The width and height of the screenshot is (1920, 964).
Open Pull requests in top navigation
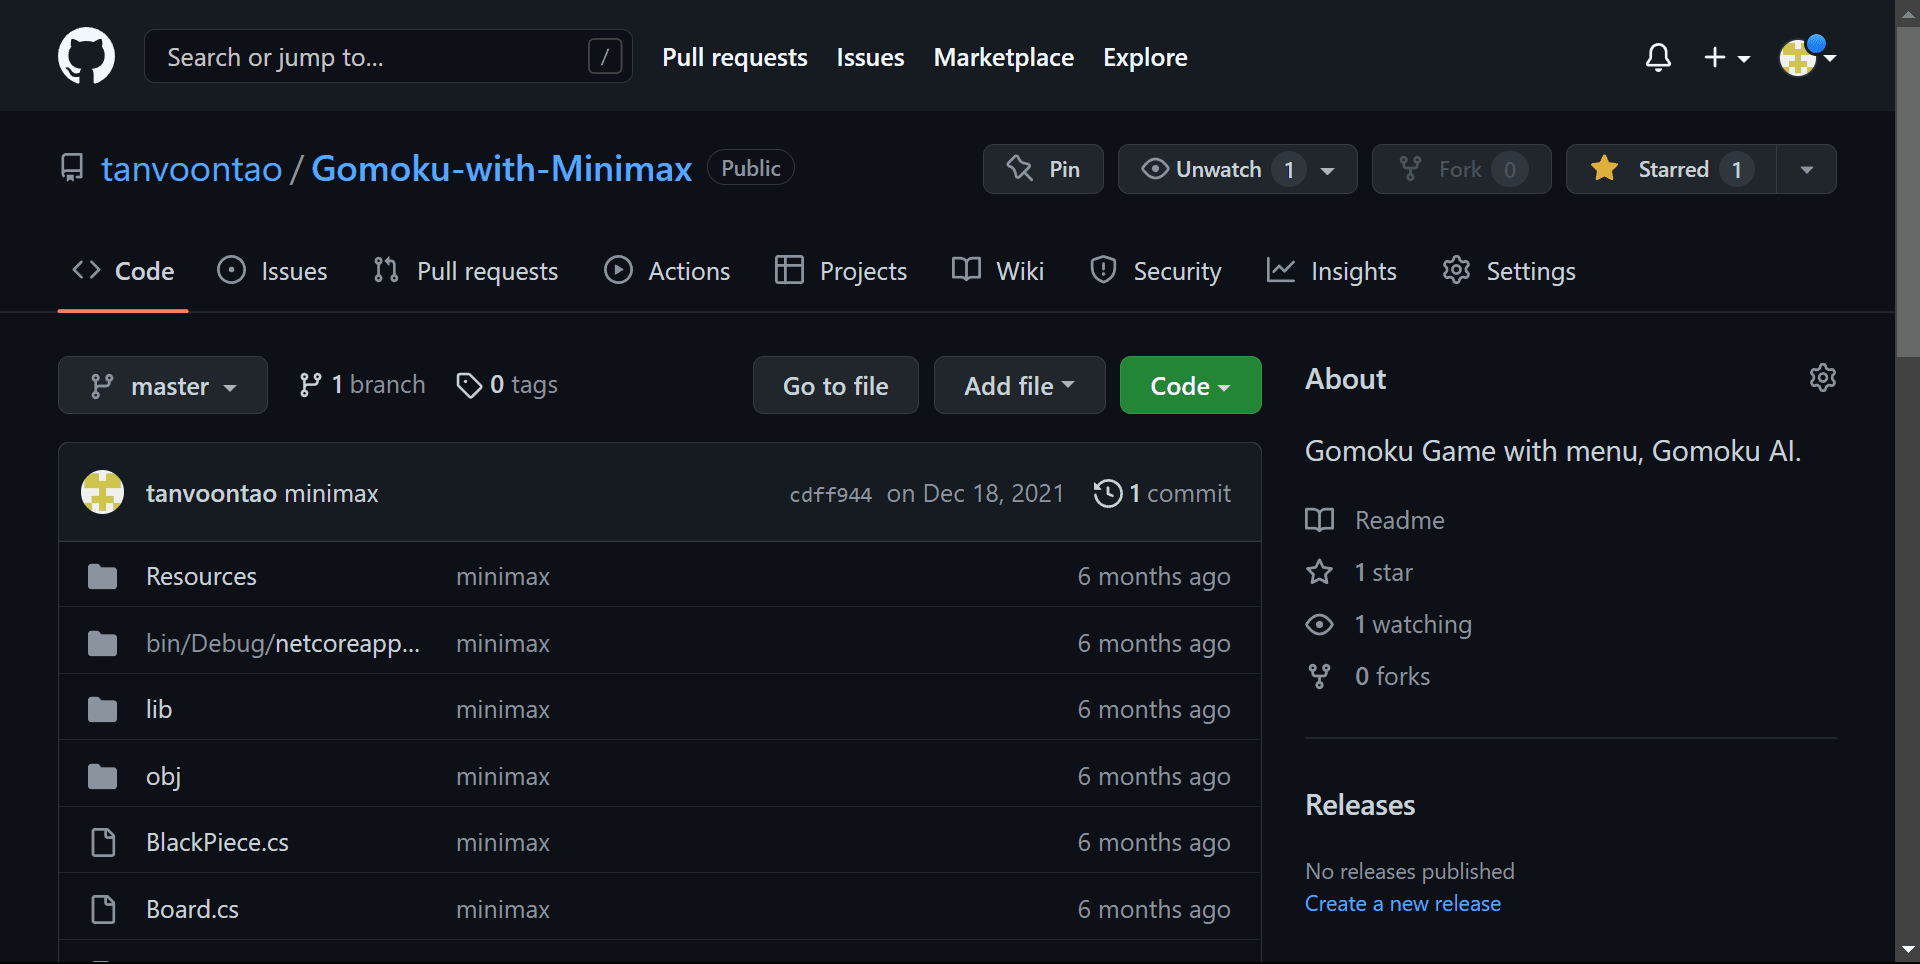tap(735, 57)
